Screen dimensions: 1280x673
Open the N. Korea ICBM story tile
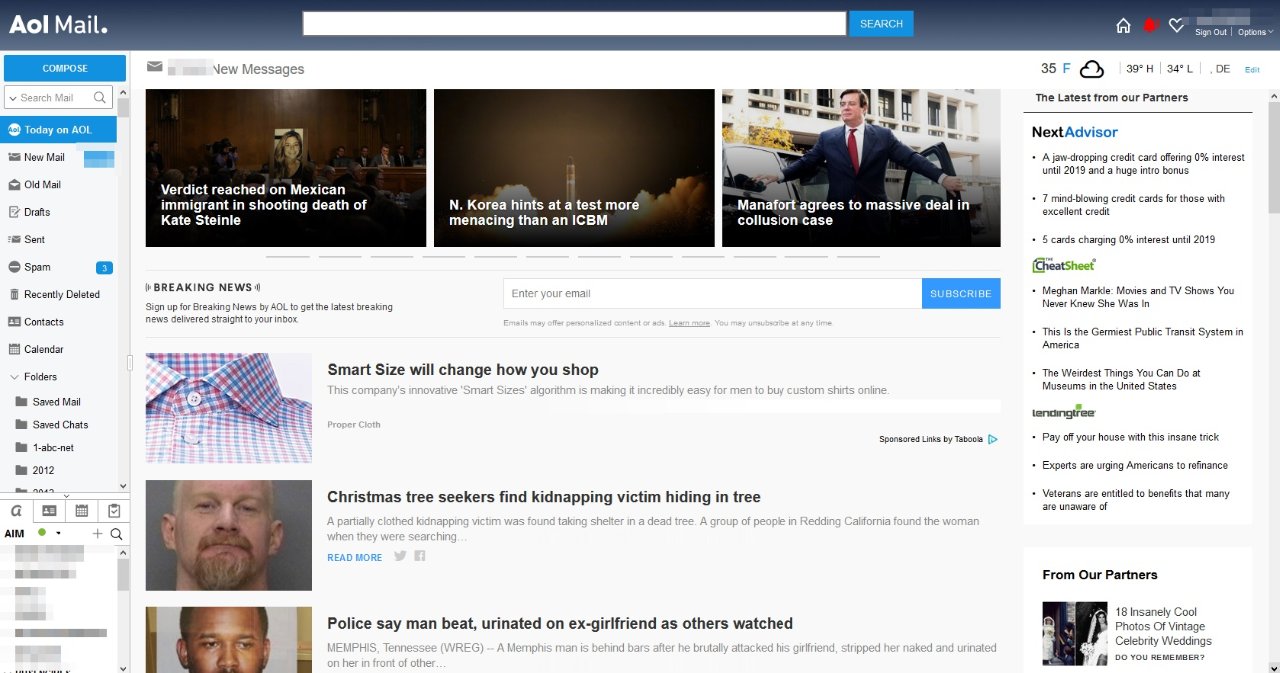point(574,168)
